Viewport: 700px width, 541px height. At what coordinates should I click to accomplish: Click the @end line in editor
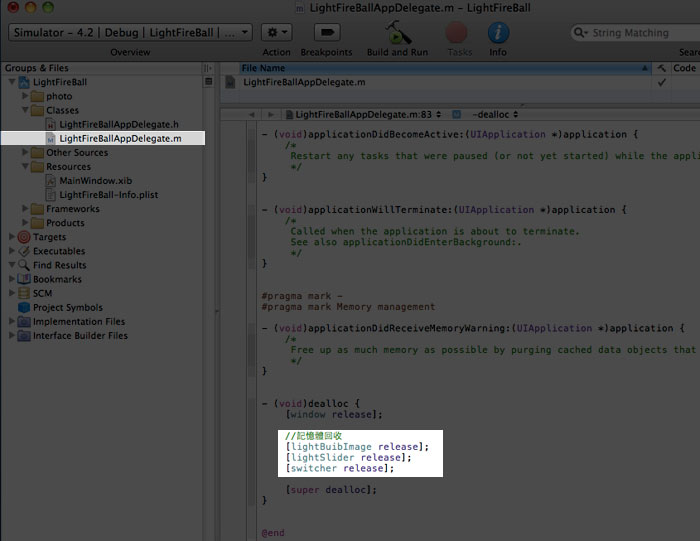pos(273,533)
